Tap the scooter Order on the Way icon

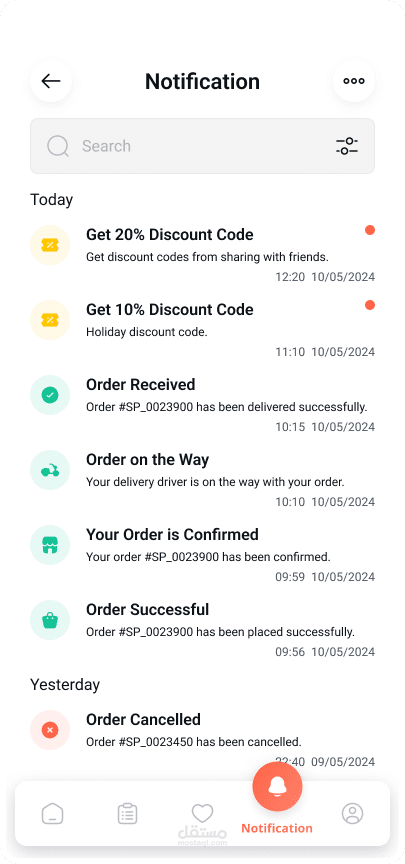50,470
